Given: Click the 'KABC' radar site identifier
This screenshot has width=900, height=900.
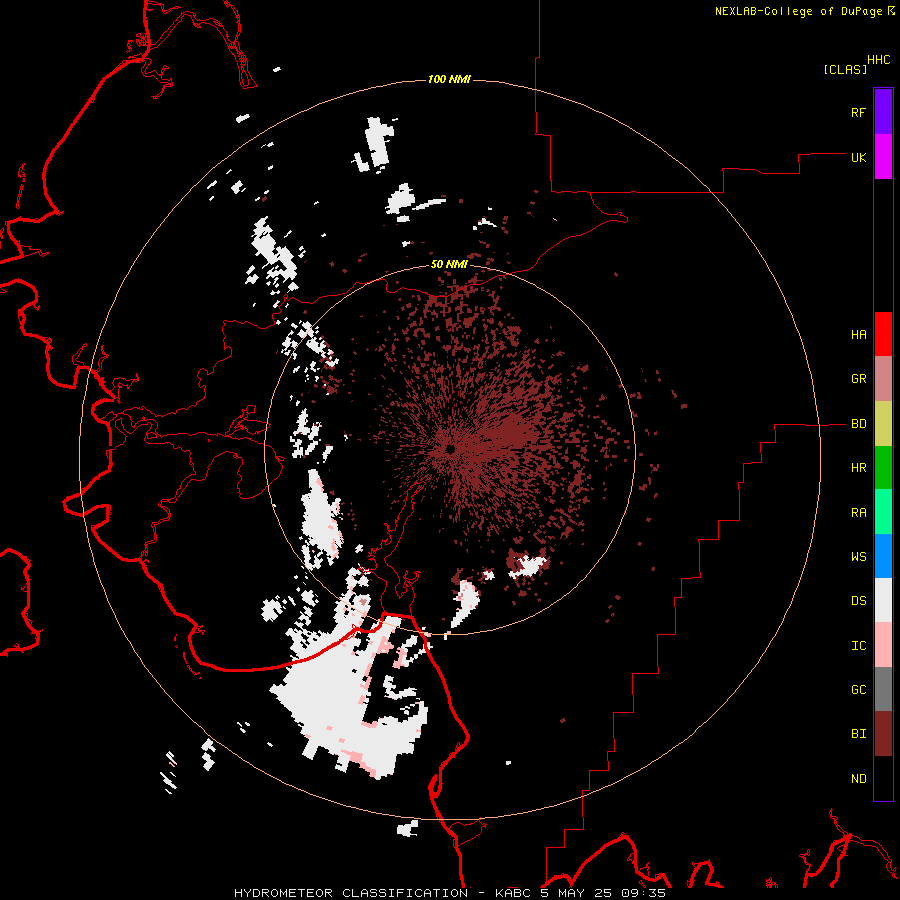Looking at the screenshot, I should (513, 893).
